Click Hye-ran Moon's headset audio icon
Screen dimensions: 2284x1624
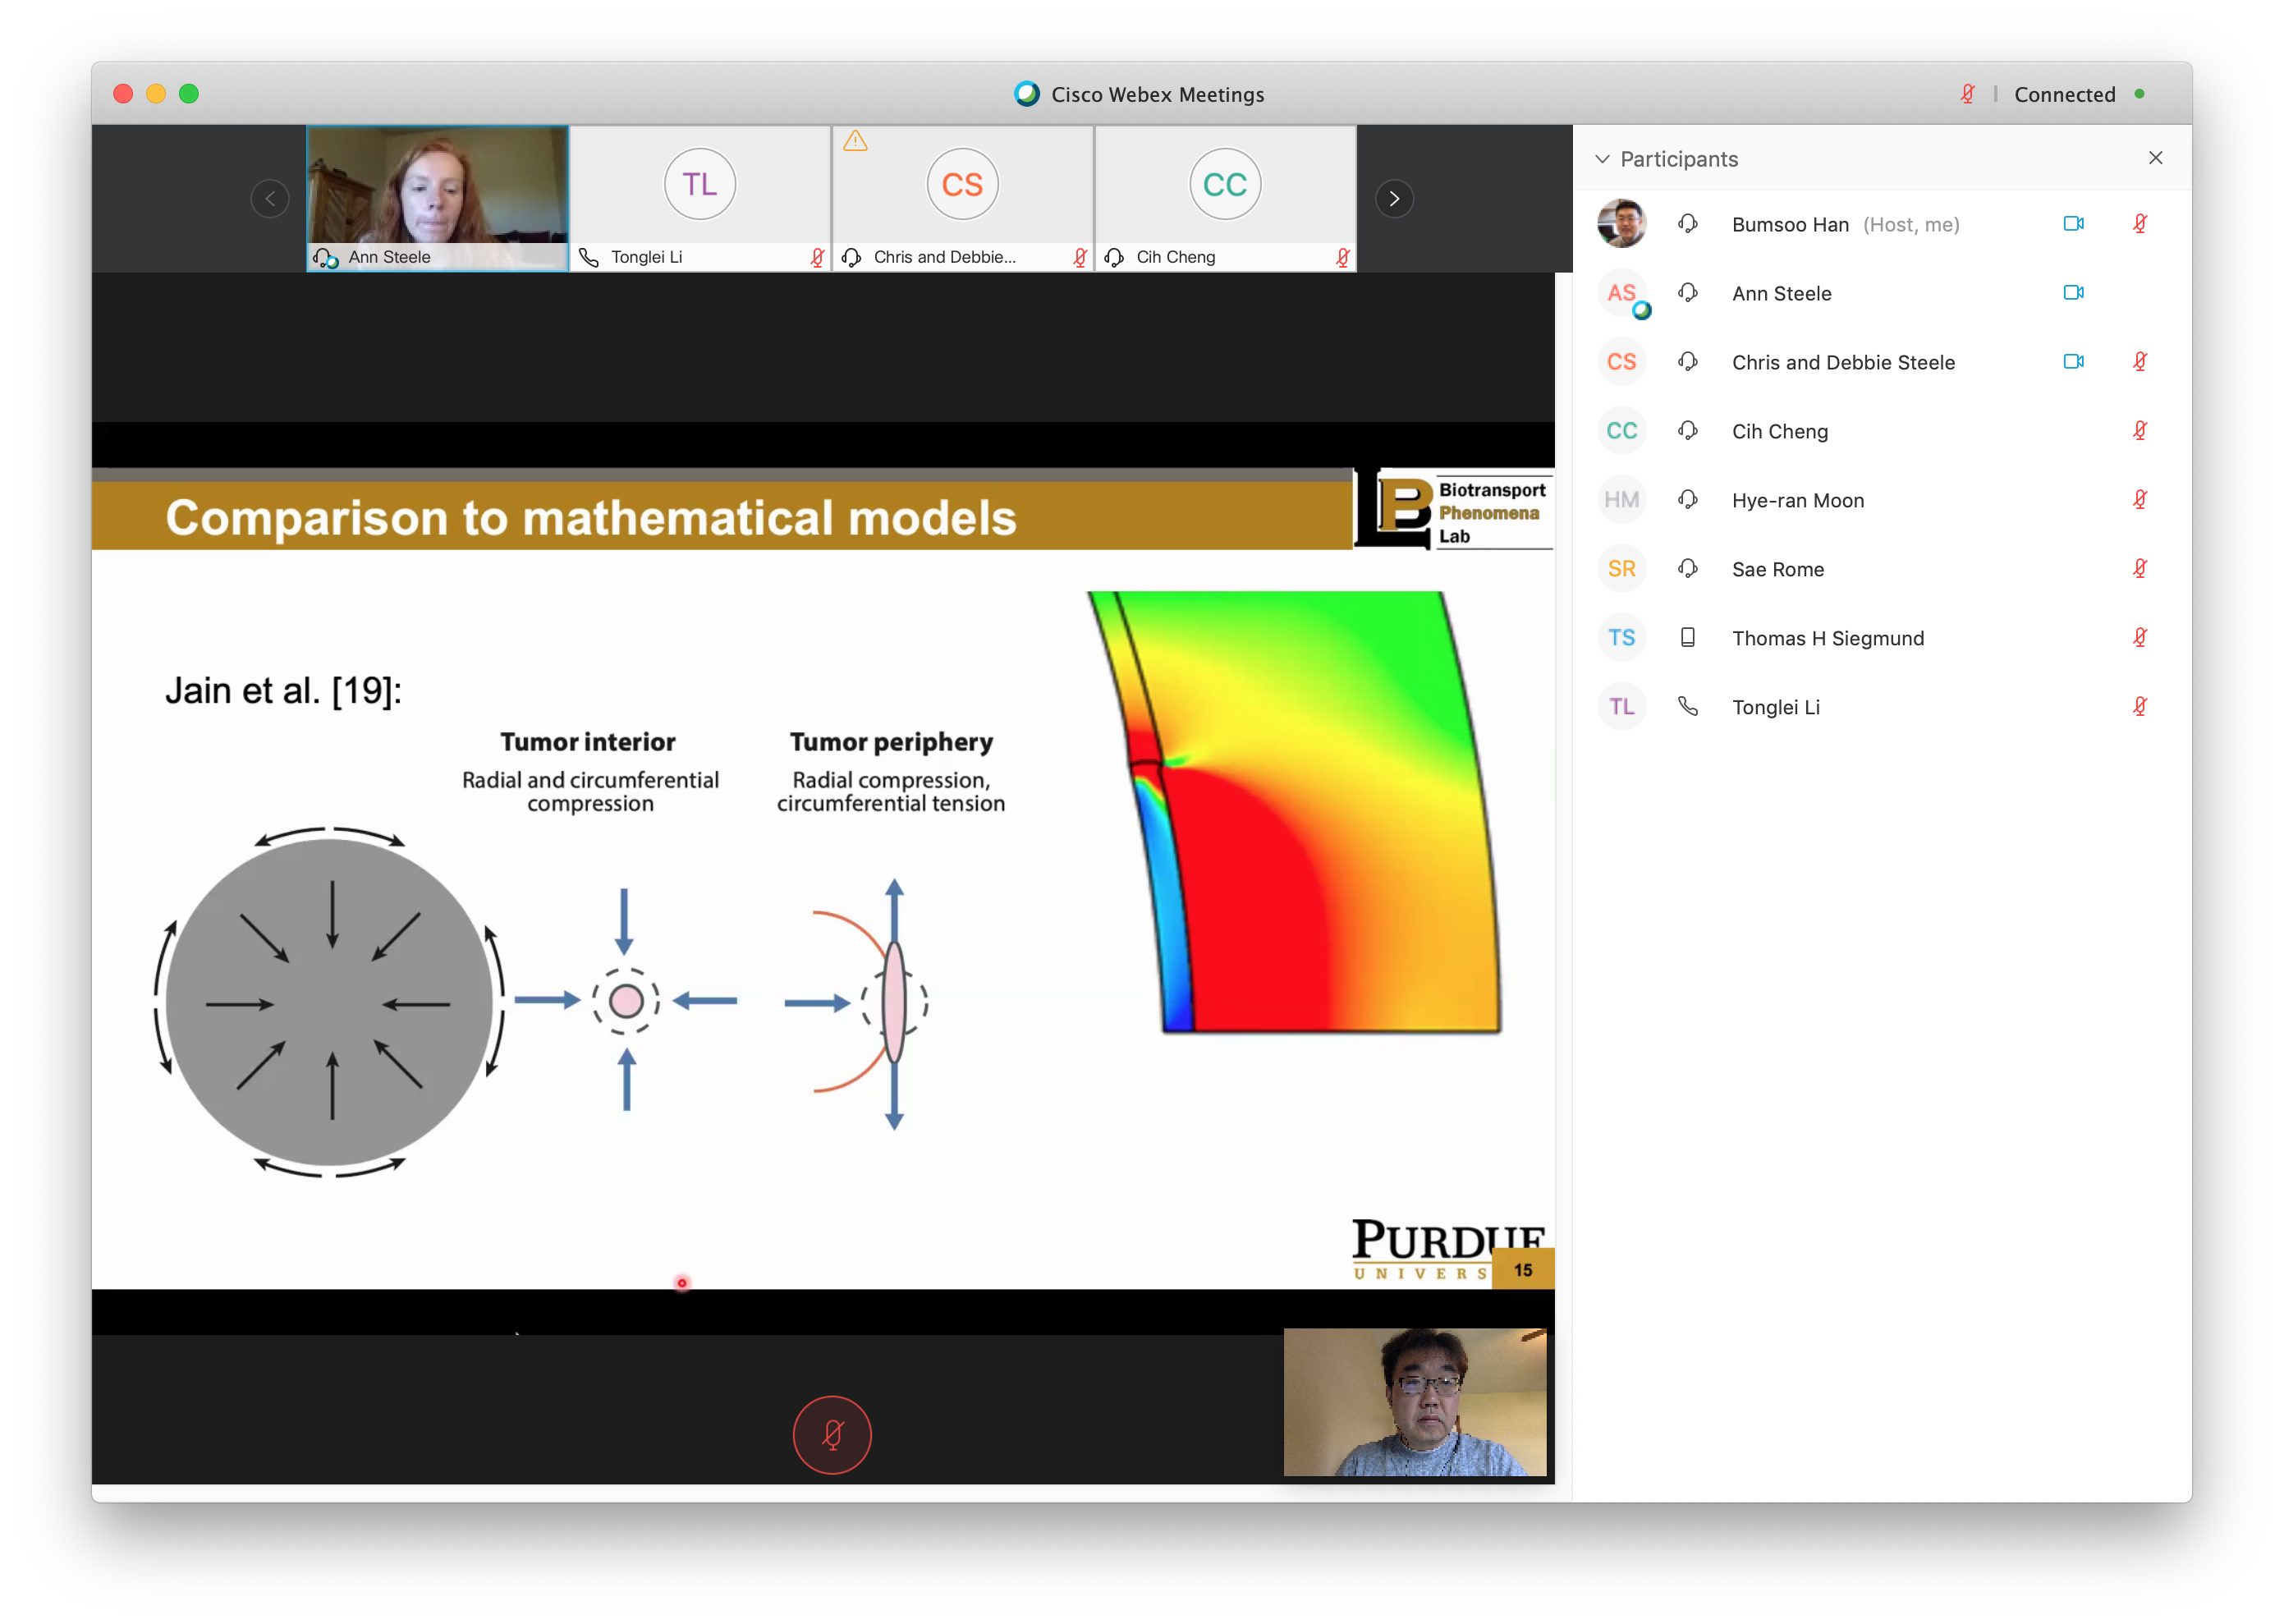pos(1688,500)
